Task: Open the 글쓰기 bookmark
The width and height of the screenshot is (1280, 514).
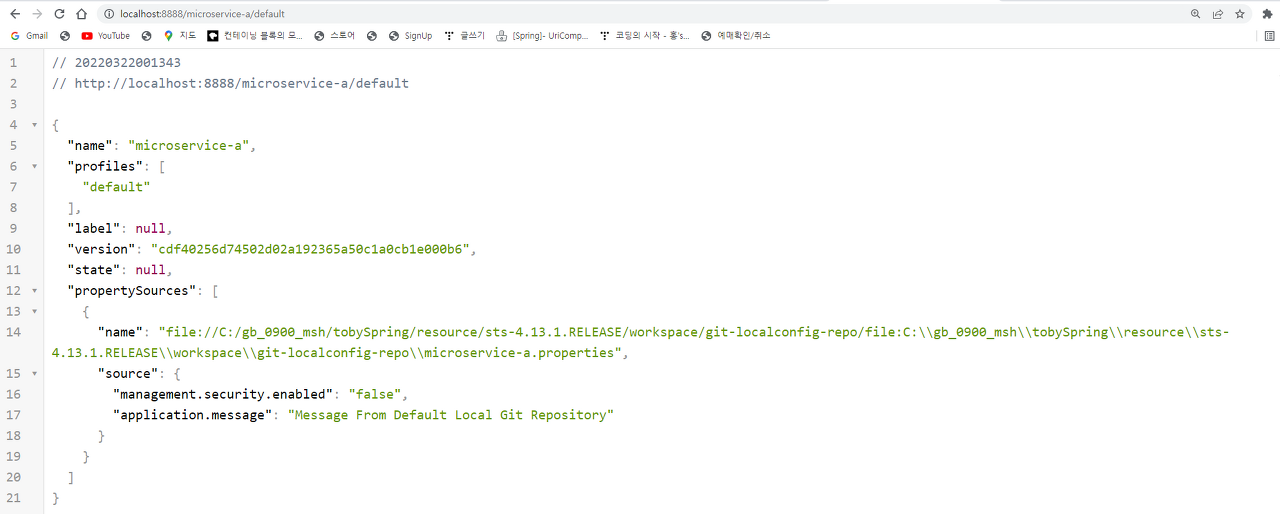Action: point(464,36)
